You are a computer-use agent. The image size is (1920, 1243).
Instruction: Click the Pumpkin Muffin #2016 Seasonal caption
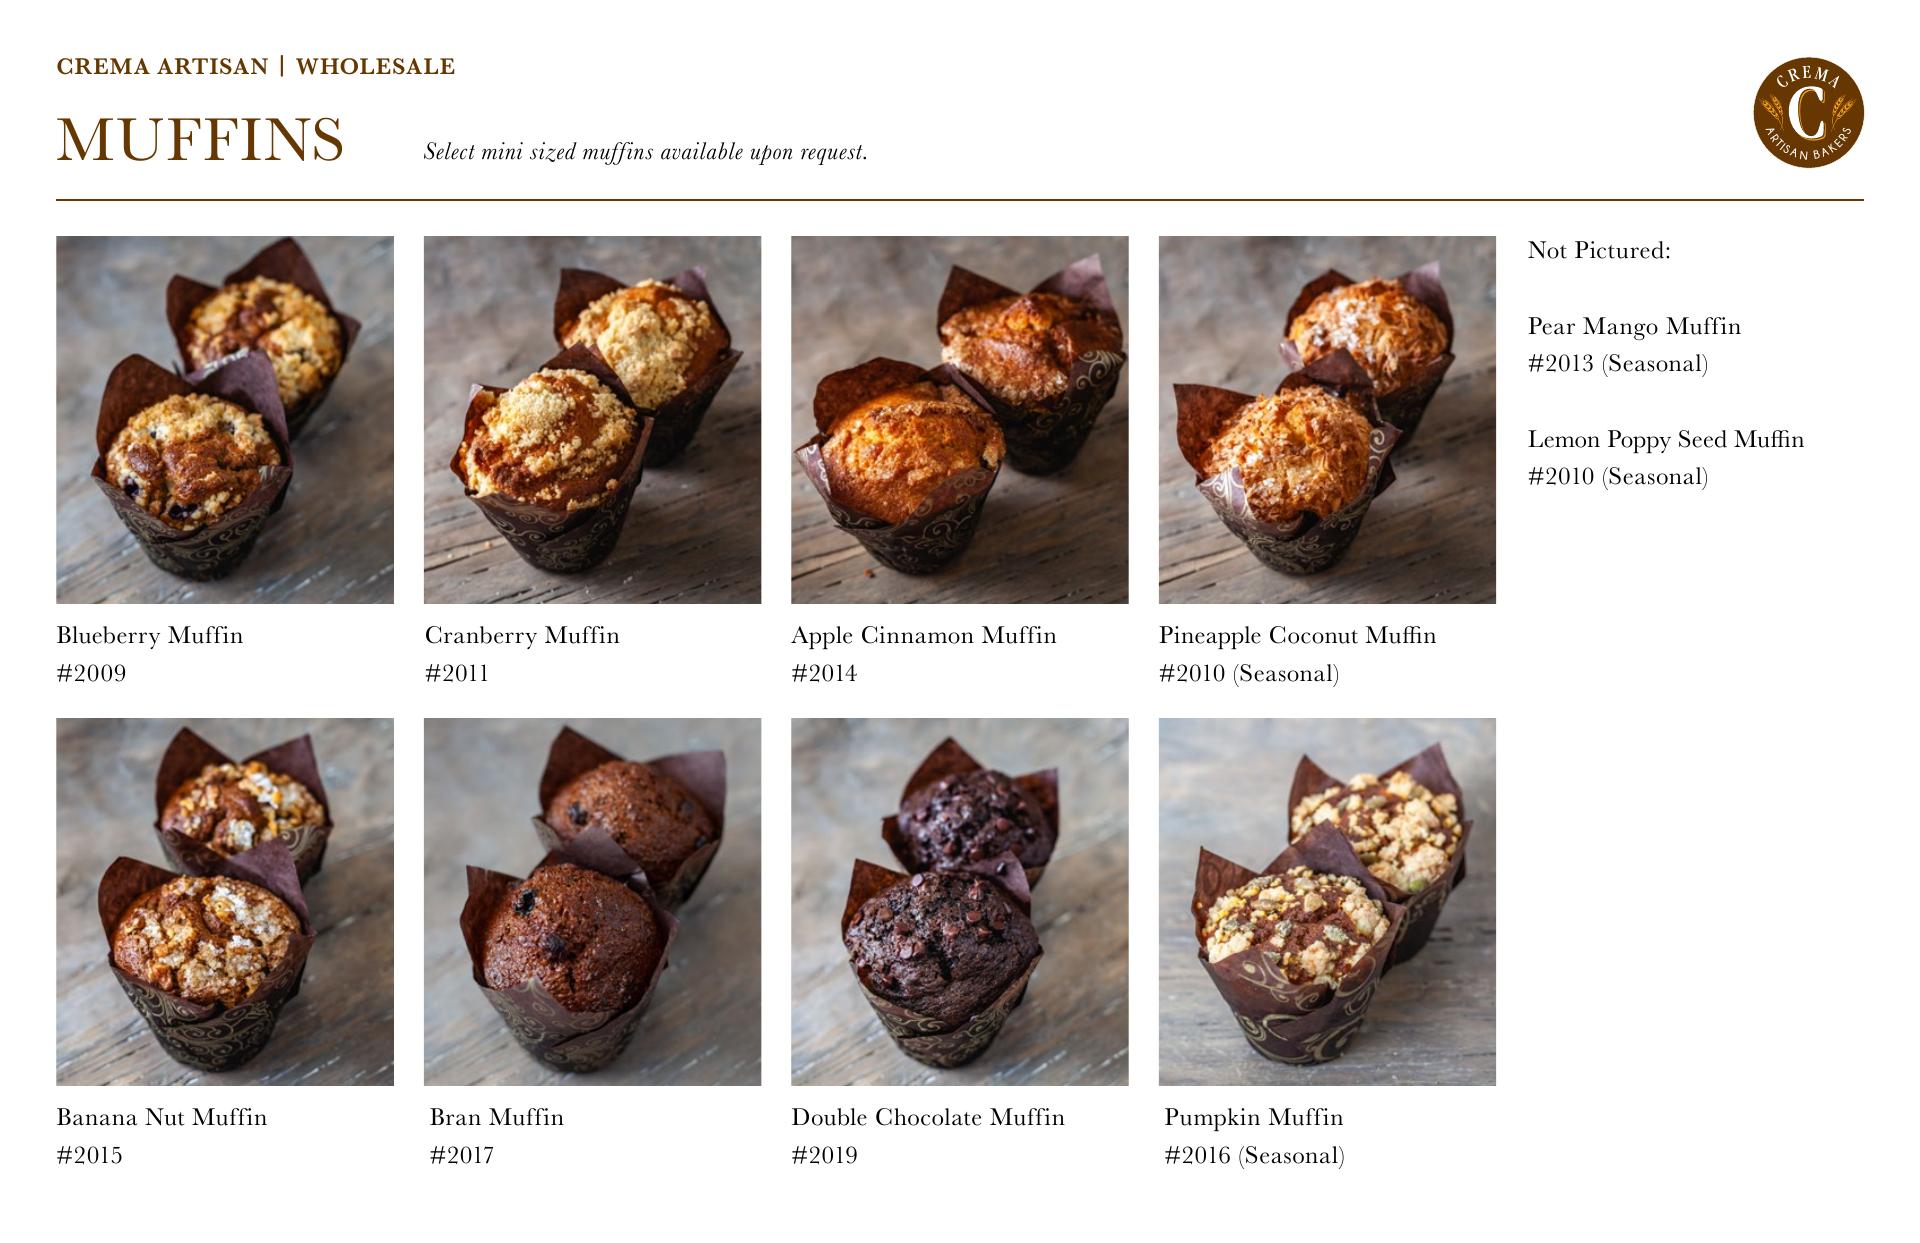point(1254,1136)
